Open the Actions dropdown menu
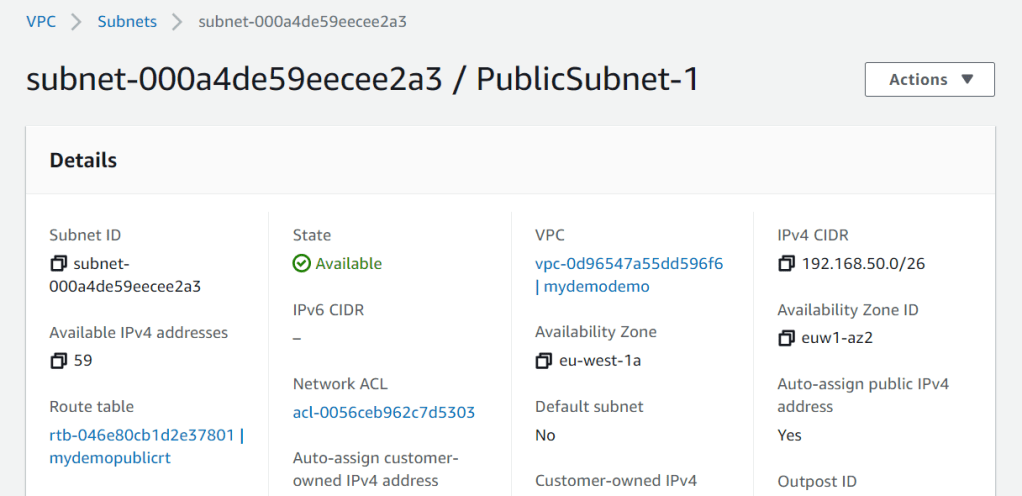The image size is (1022, 496). tap(929, 80)
